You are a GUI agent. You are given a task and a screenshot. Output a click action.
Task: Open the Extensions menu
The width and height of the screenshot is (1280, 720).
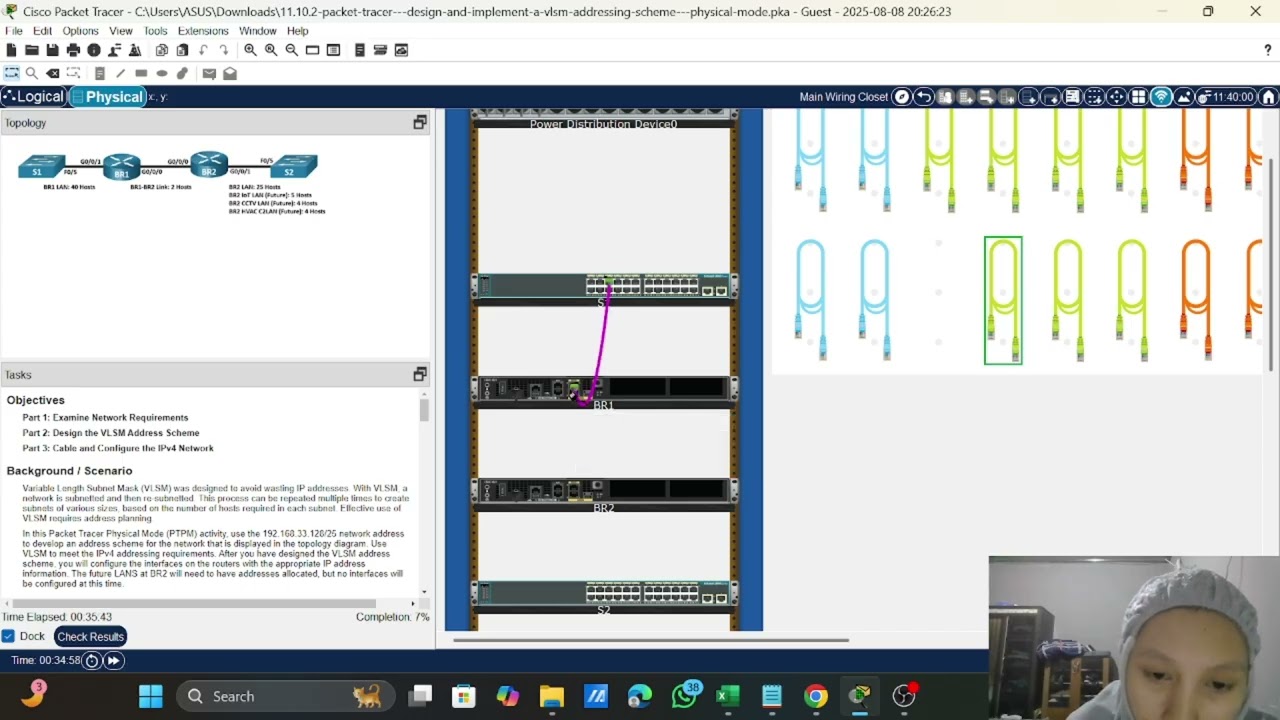(203, 31)
